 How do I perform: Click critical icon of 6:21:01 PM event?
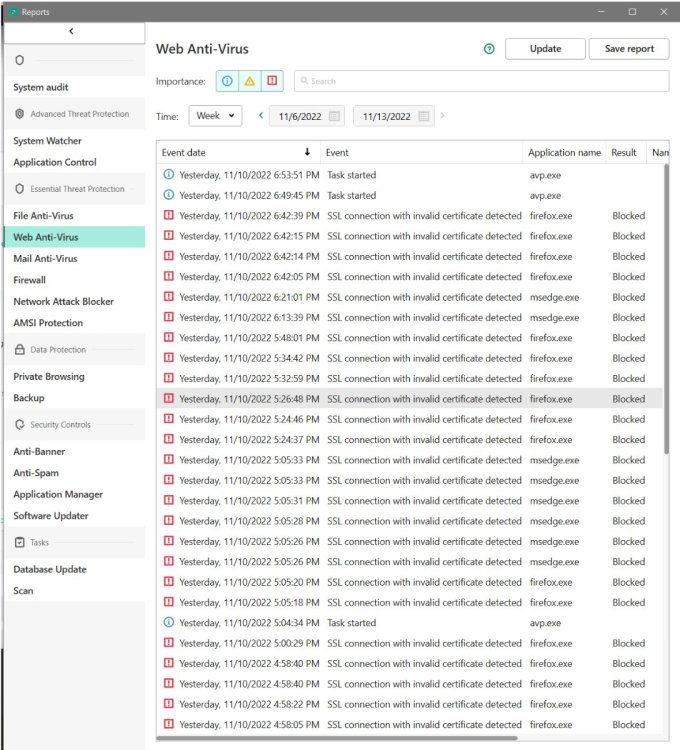click(x=169, y=297)
